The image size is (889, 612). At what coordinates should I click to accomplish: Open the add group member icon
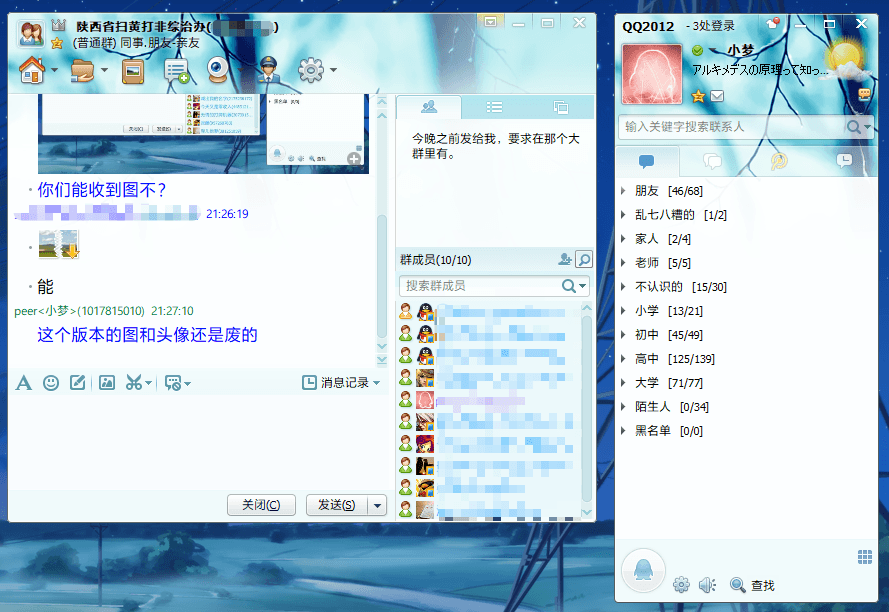coord(565,260)
